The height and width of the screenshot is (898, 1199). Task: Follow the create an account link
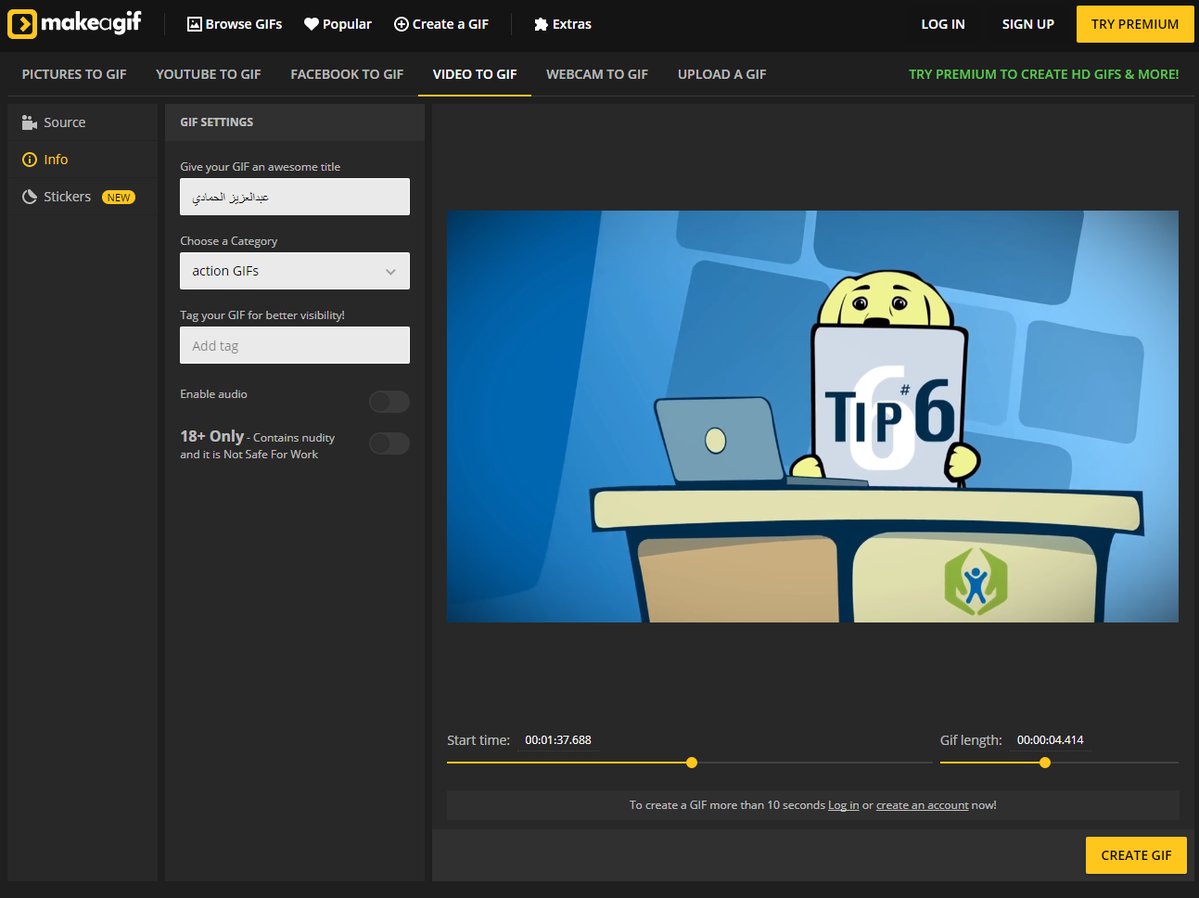pyautogui.click(x=921, y=805)
